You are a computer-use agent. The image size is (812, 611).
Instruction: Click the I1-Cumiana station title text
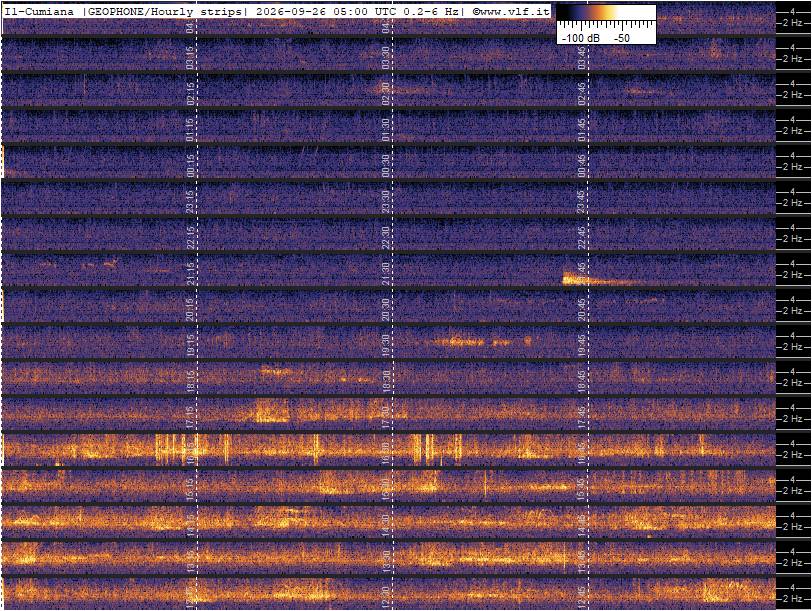tap(39, 11)
